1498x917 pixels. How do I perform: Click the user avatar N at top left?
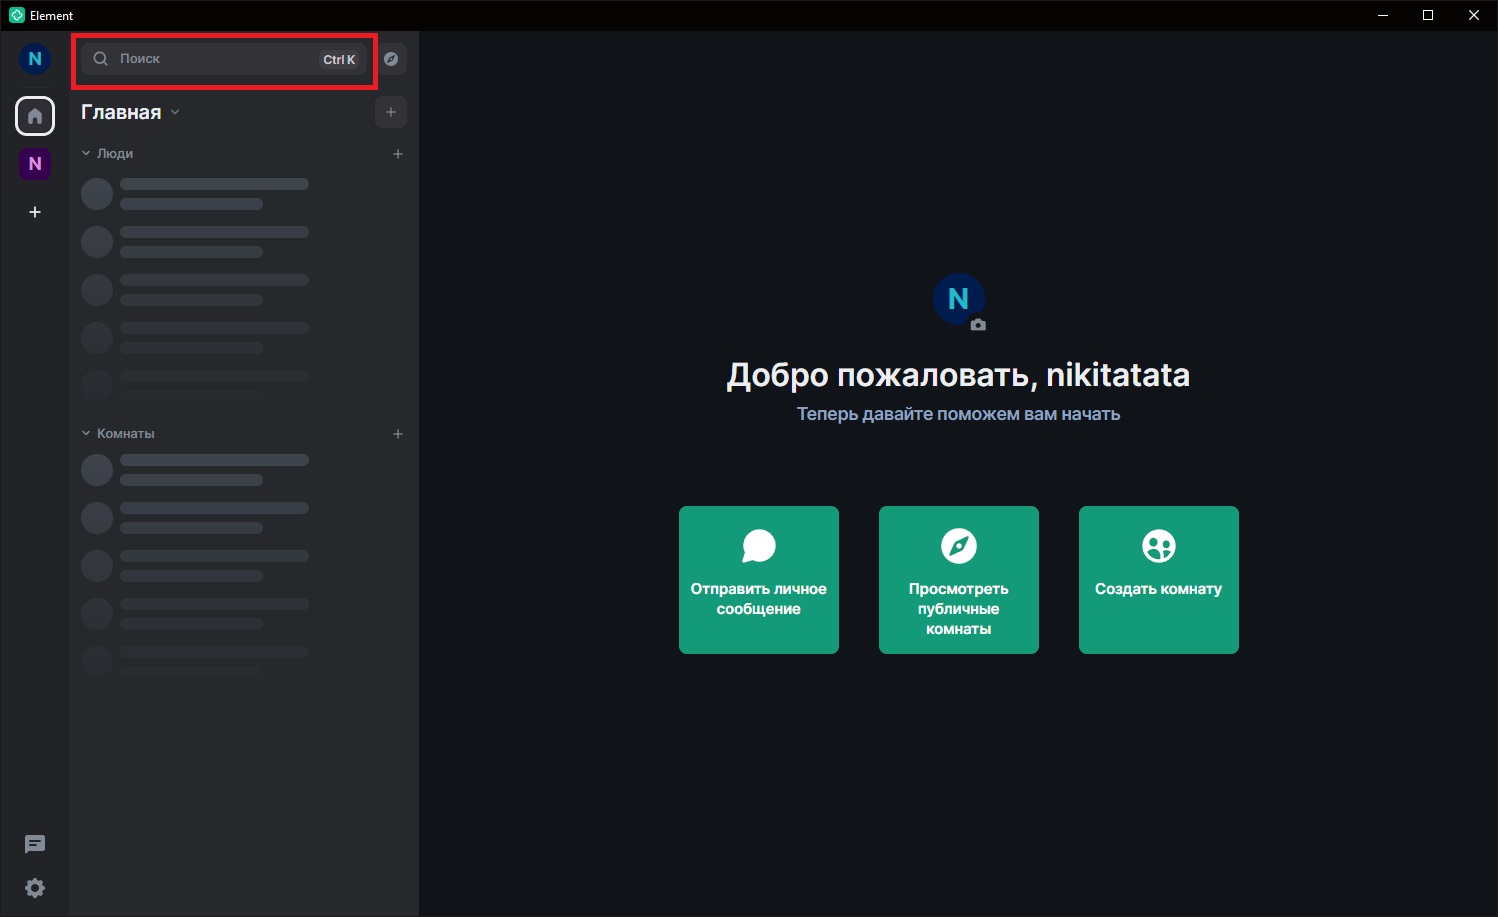tap(35, 59)
